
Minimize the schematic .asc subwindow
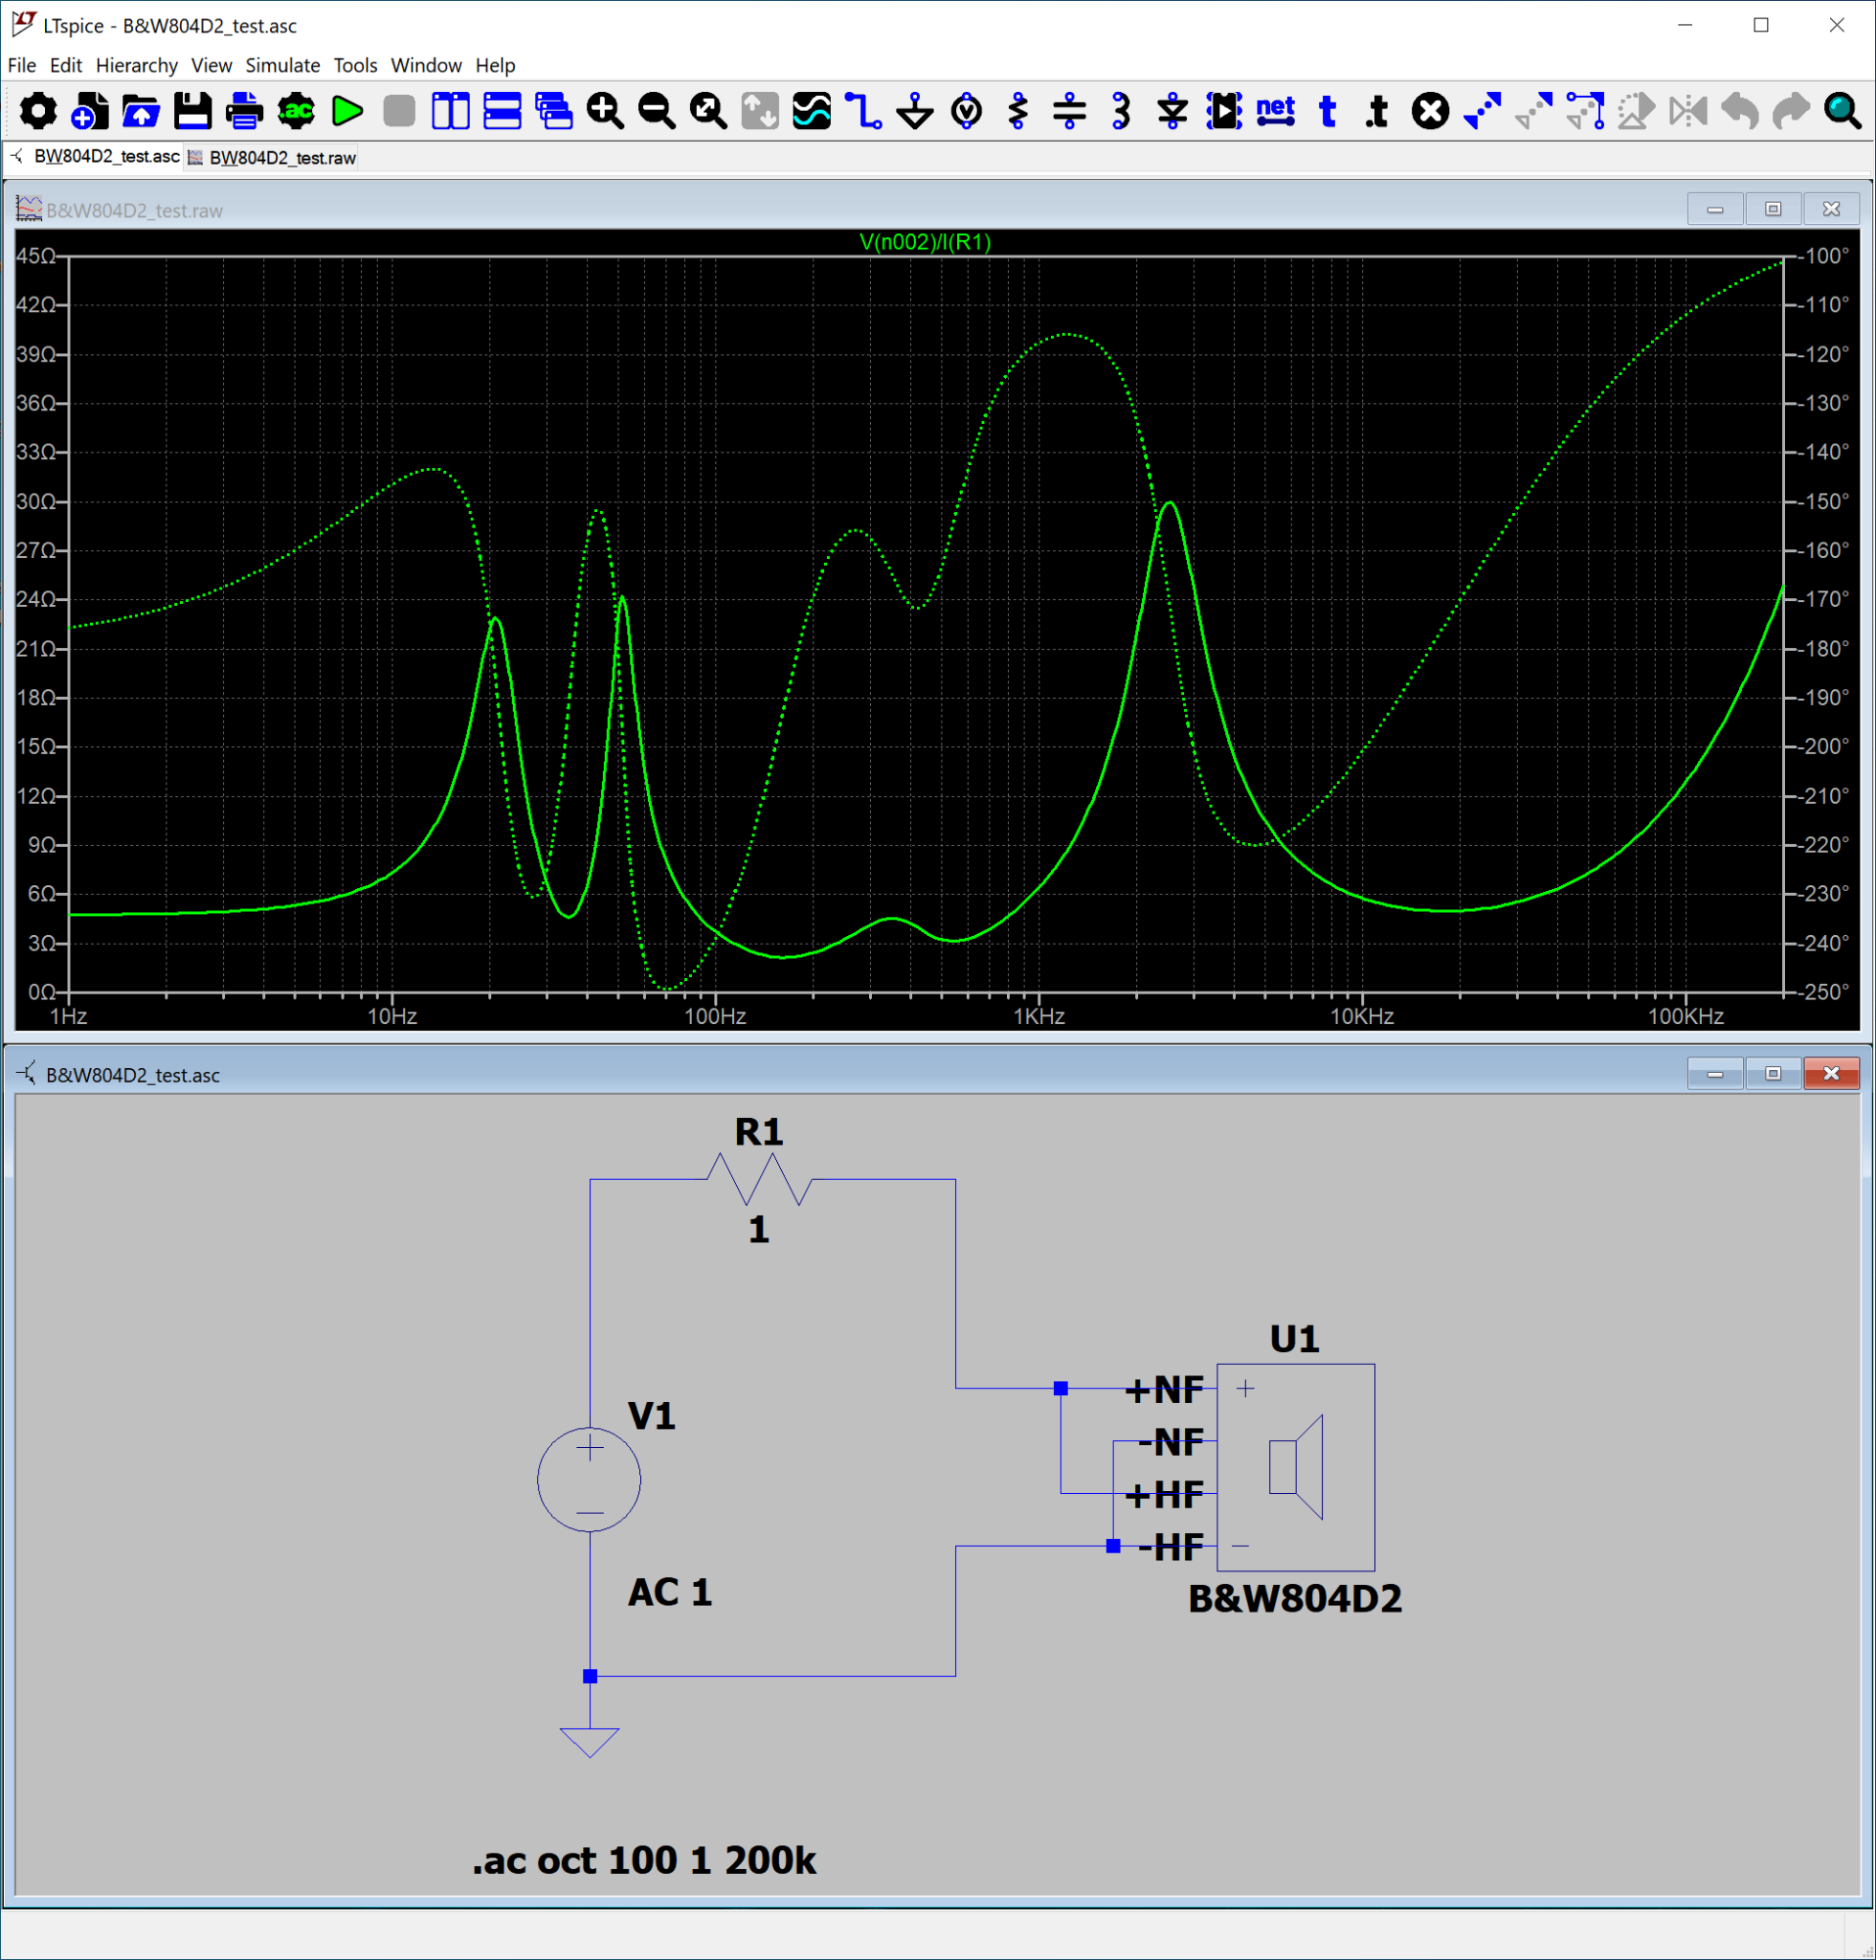1715,1073
